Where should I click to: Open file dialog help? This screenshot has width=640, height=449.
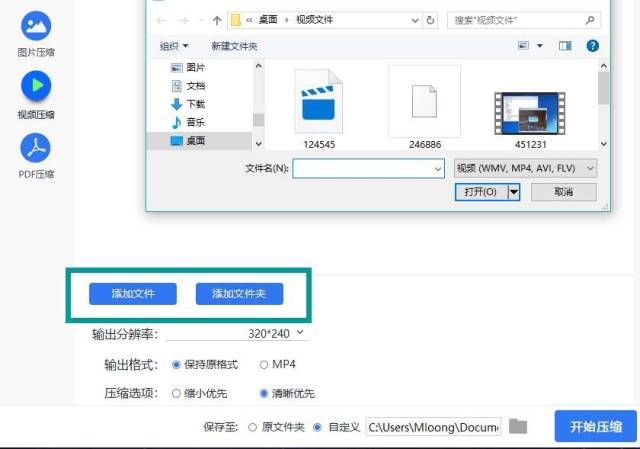592,46
